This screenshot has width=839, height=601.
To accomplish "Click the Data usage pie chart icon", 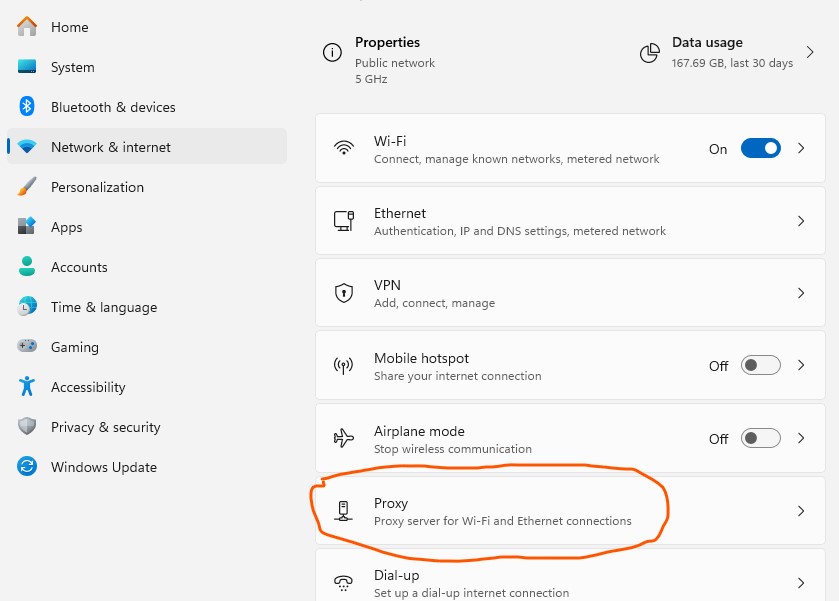I will coord(650,52).
